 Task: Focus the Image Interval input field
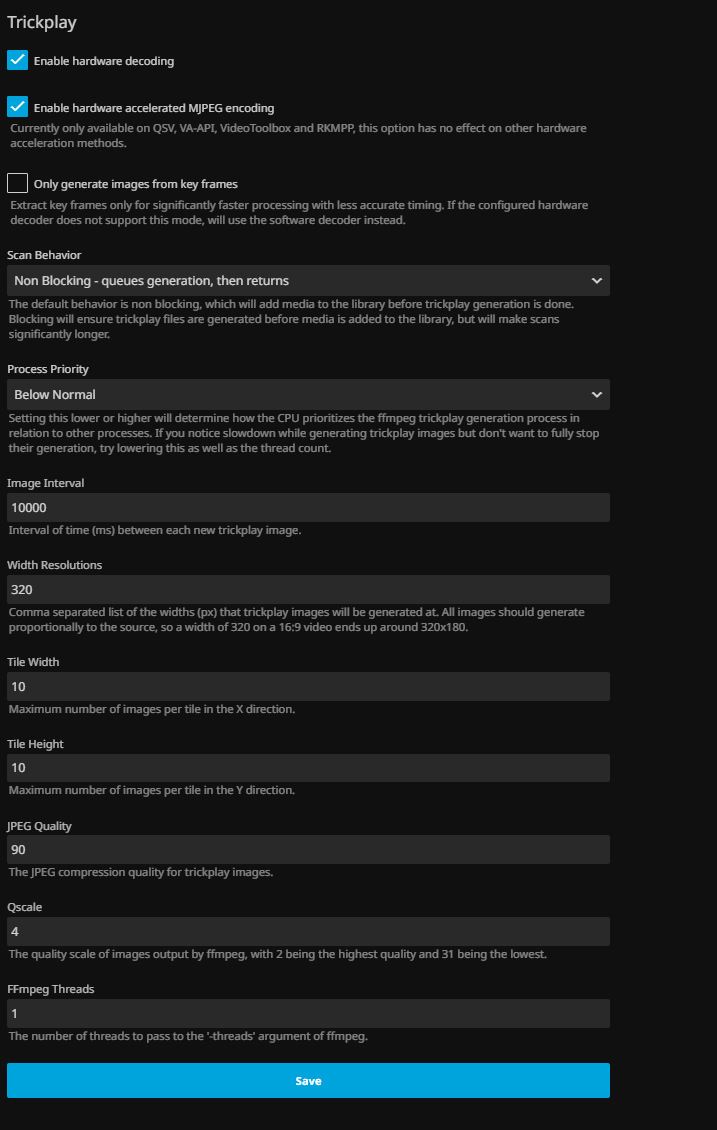pyautogui.click(x=308, y=507)
